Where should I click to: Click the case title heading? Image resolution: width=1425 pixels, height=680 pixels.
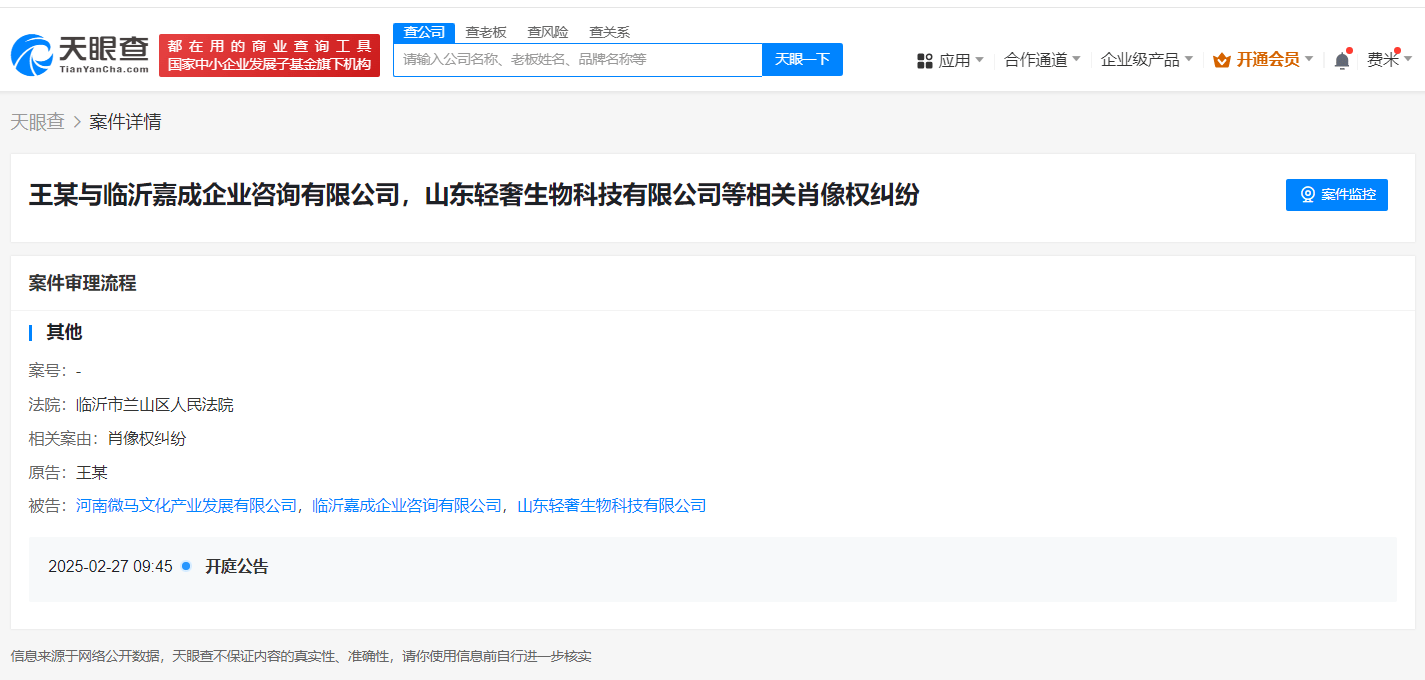pos(473,195)
